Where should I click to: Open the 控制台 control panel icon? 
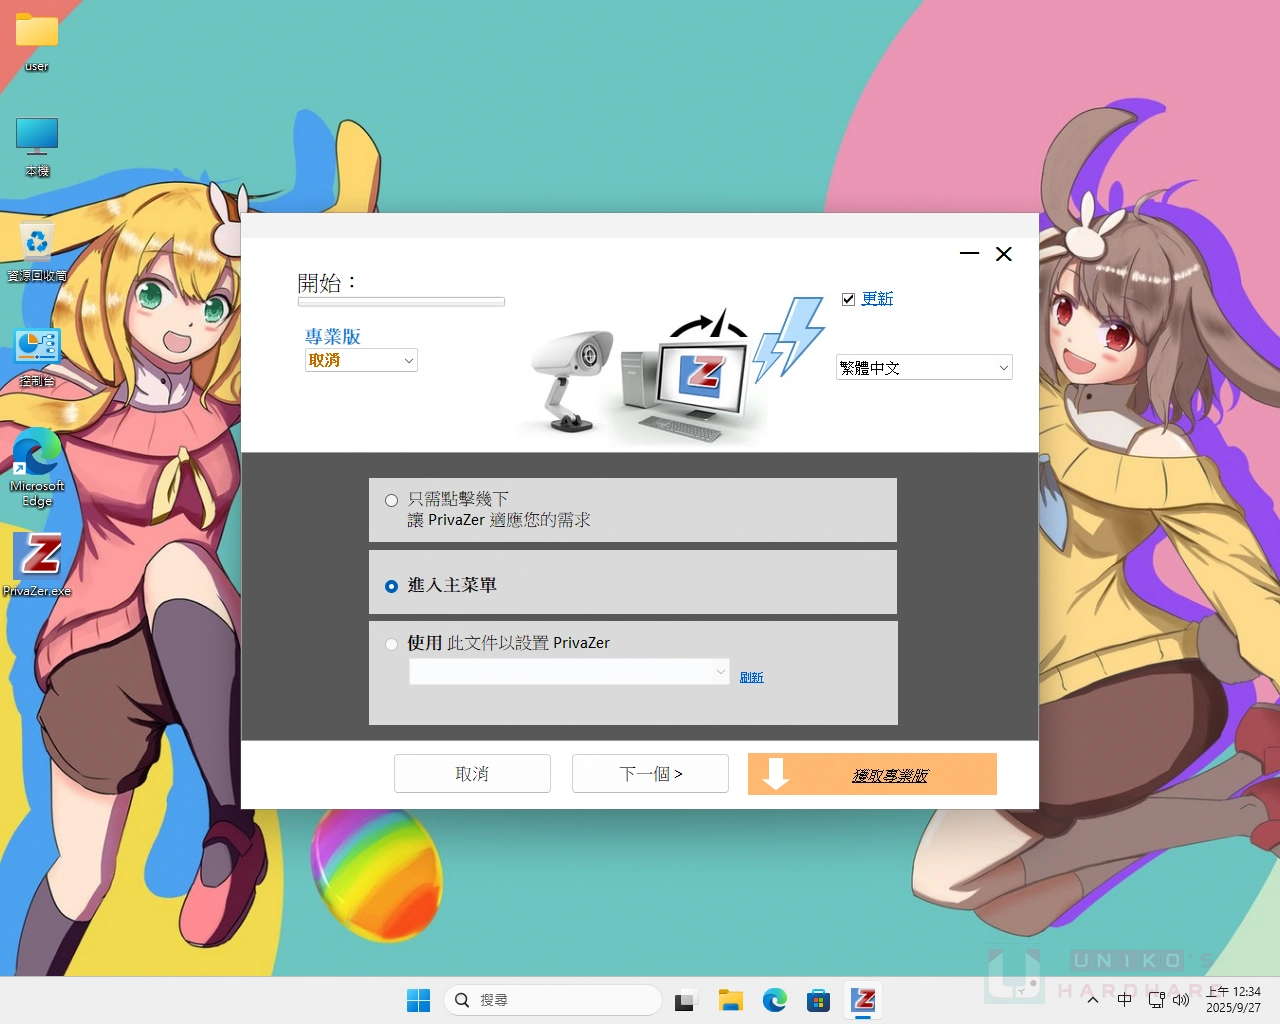[x=37, y=357]
